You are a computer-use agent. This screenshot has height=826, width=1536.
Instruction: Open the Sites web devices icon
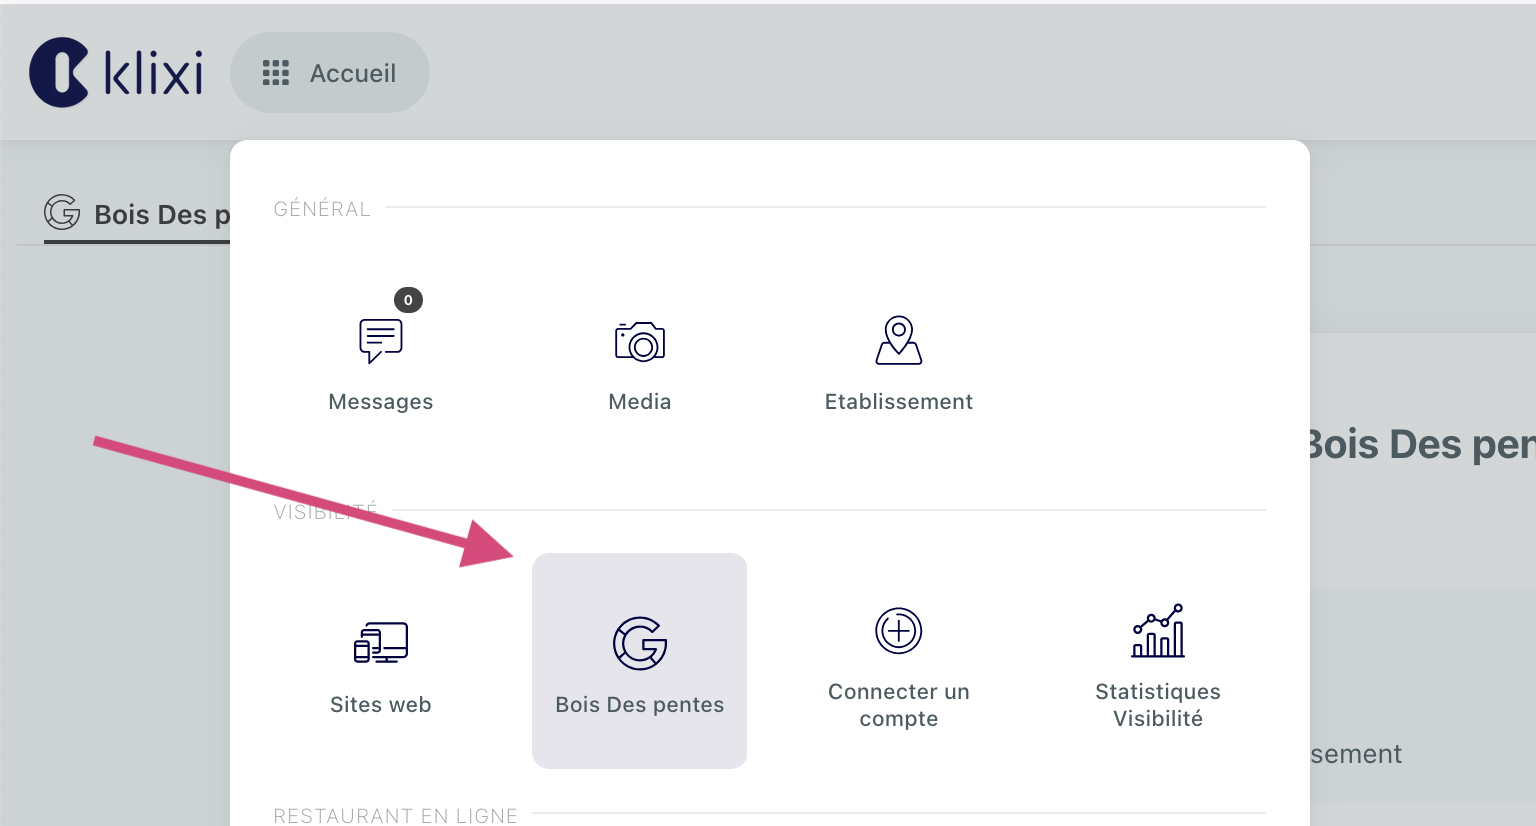pyautogui.click(x=381, y=643)
